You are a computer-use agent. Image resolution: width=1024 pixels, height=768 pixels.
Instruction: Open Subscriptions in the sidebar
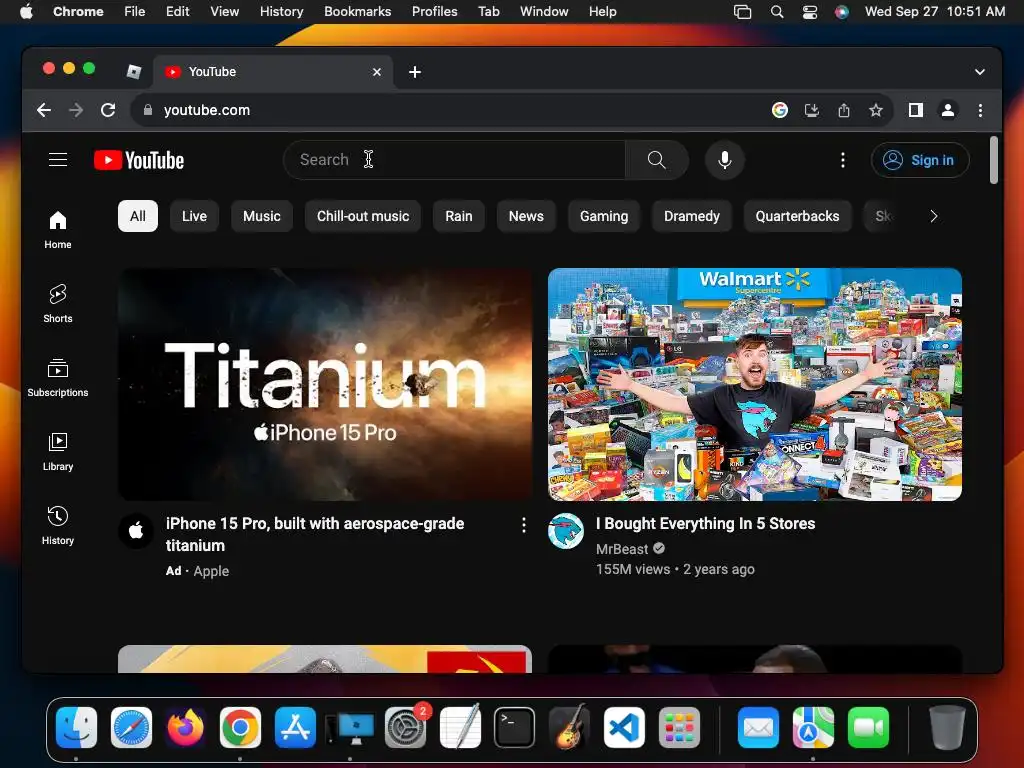point(57,377)
